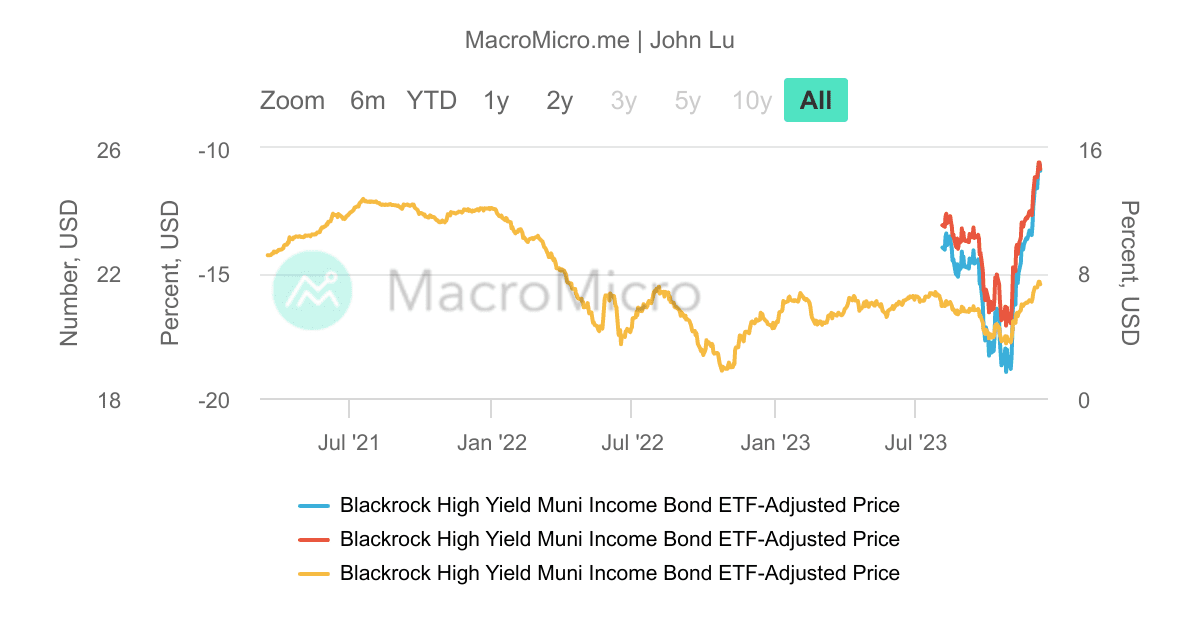This screenshot has width=1200, height=630.
Task: Click the greyed-out 3y option
Action: tap(623, 100)
